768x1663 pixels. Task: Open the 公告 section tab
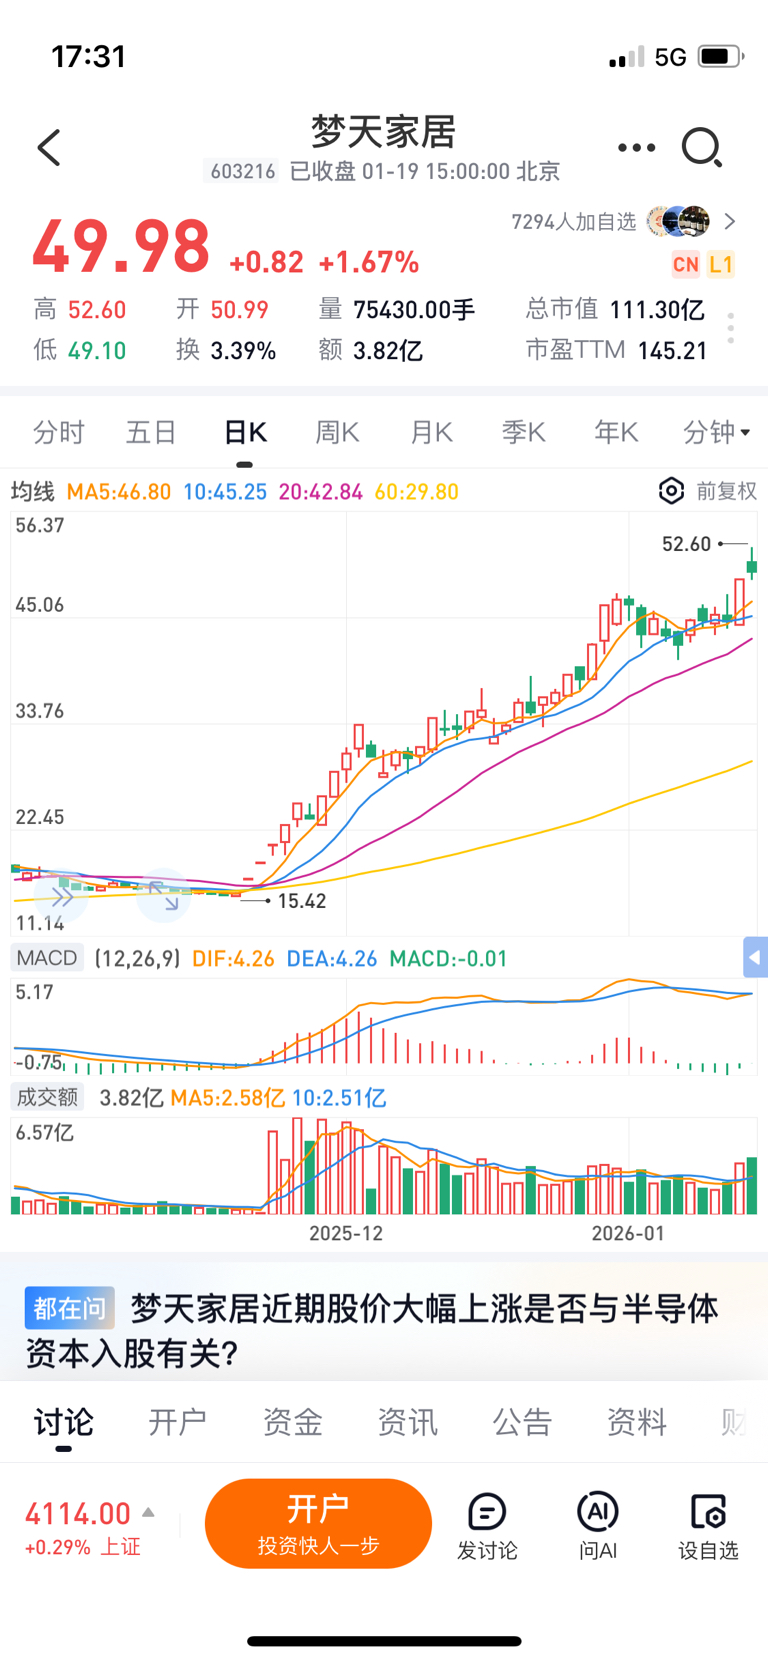click(x=522, y=1421)
